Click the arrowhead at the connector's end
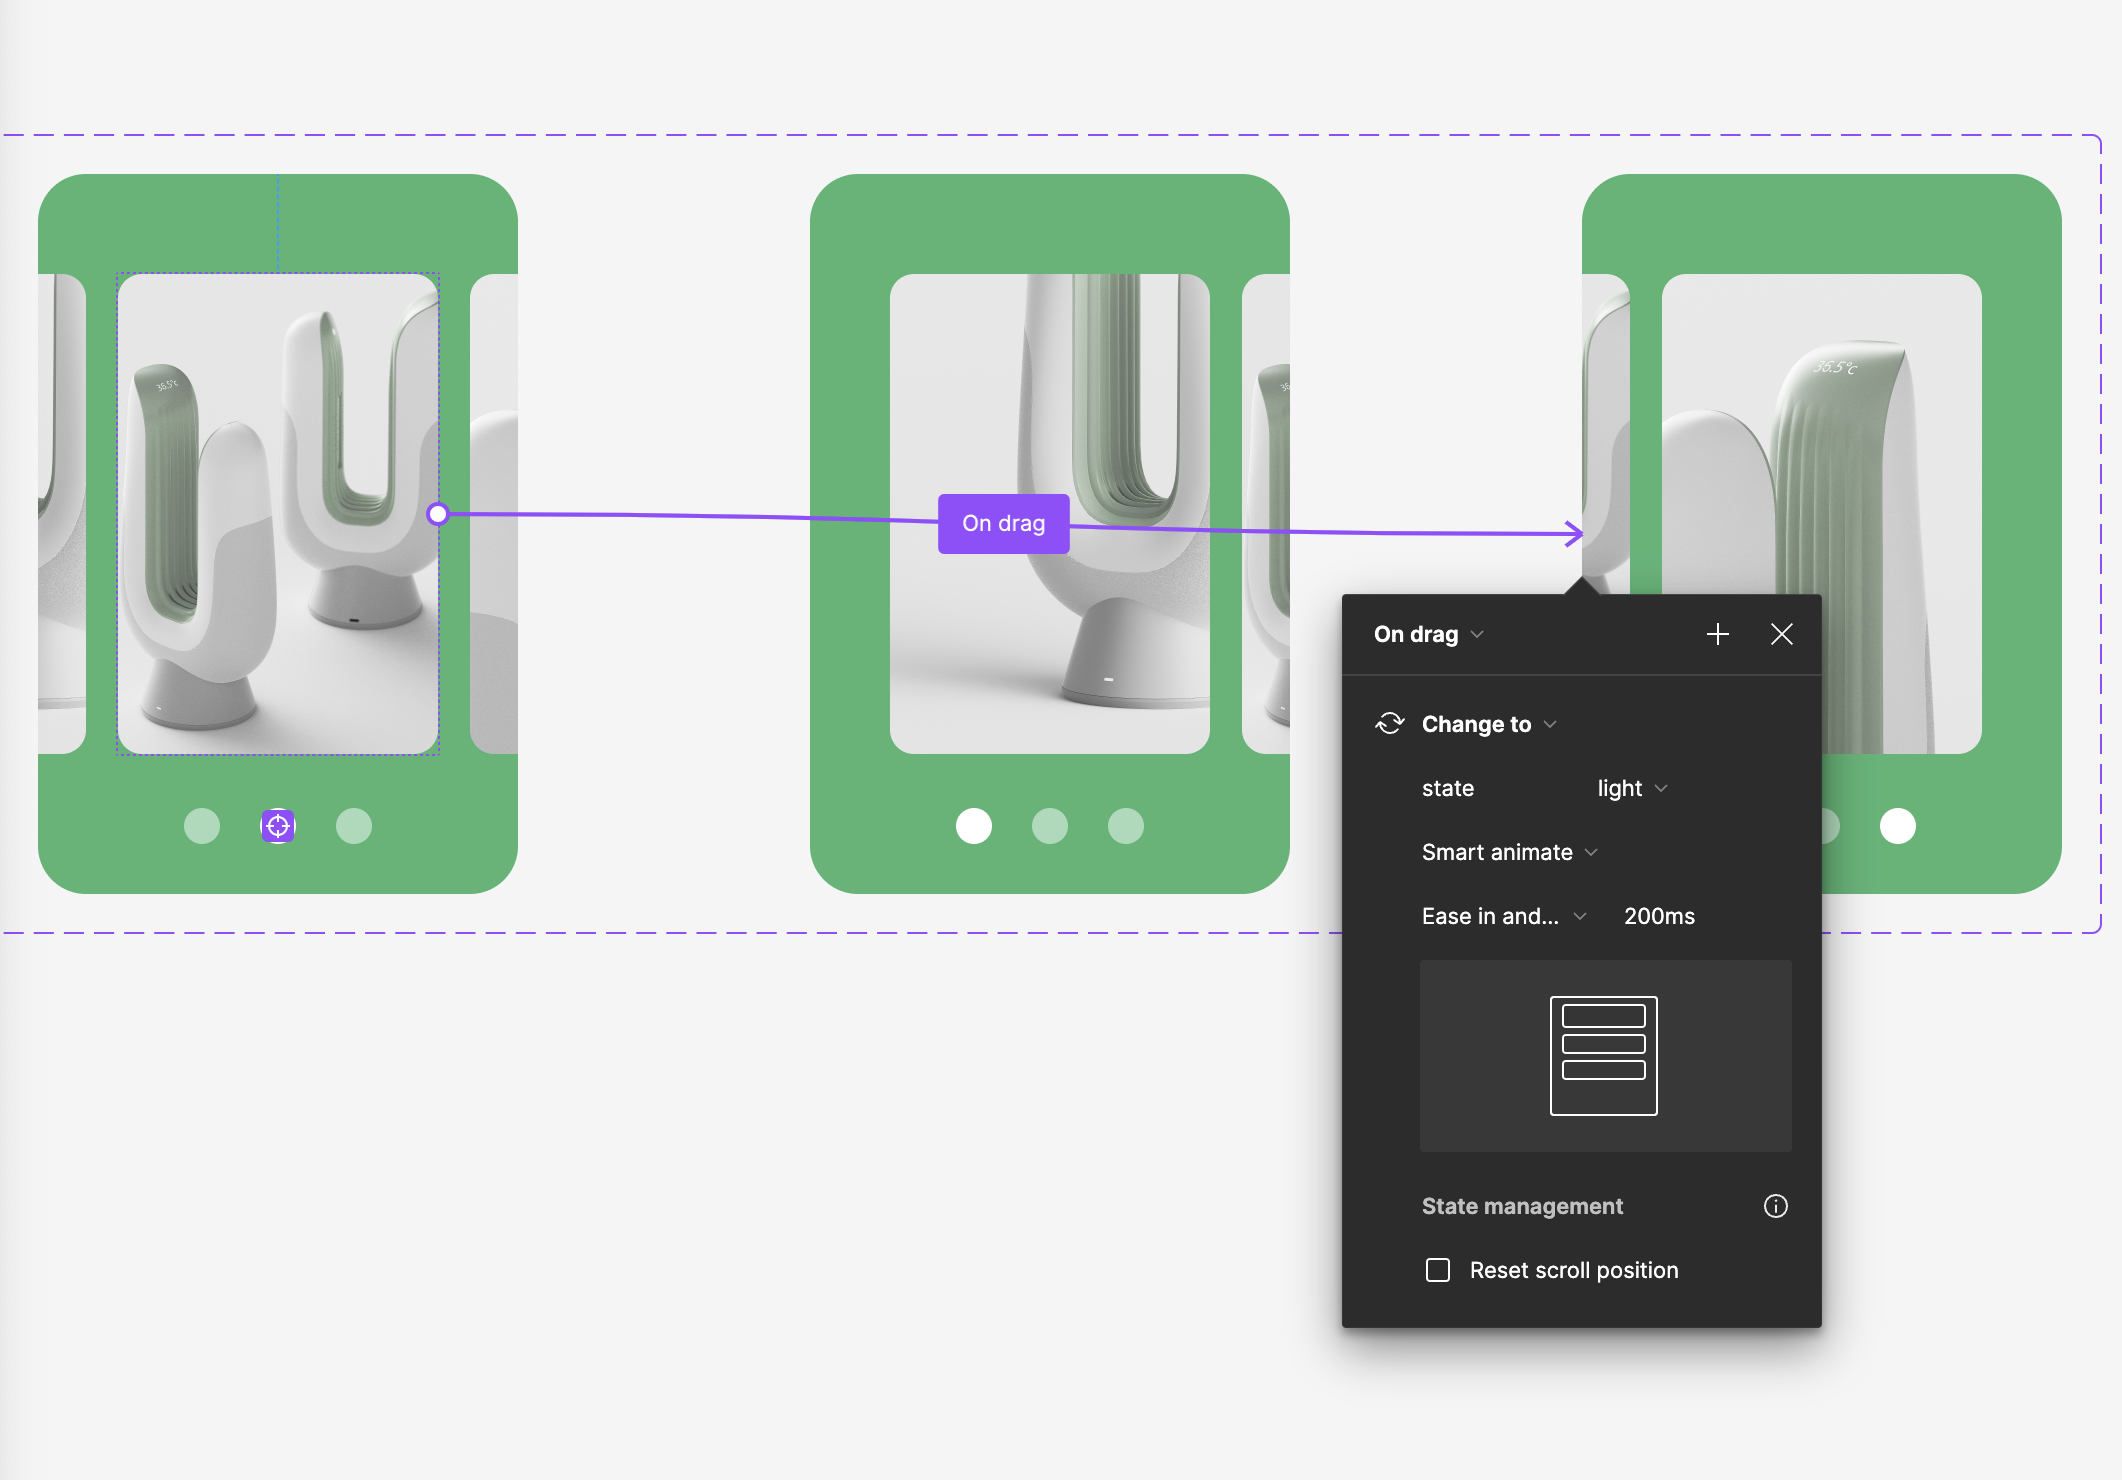This screenshot has width=2122, height=1480. [1575, 533]
